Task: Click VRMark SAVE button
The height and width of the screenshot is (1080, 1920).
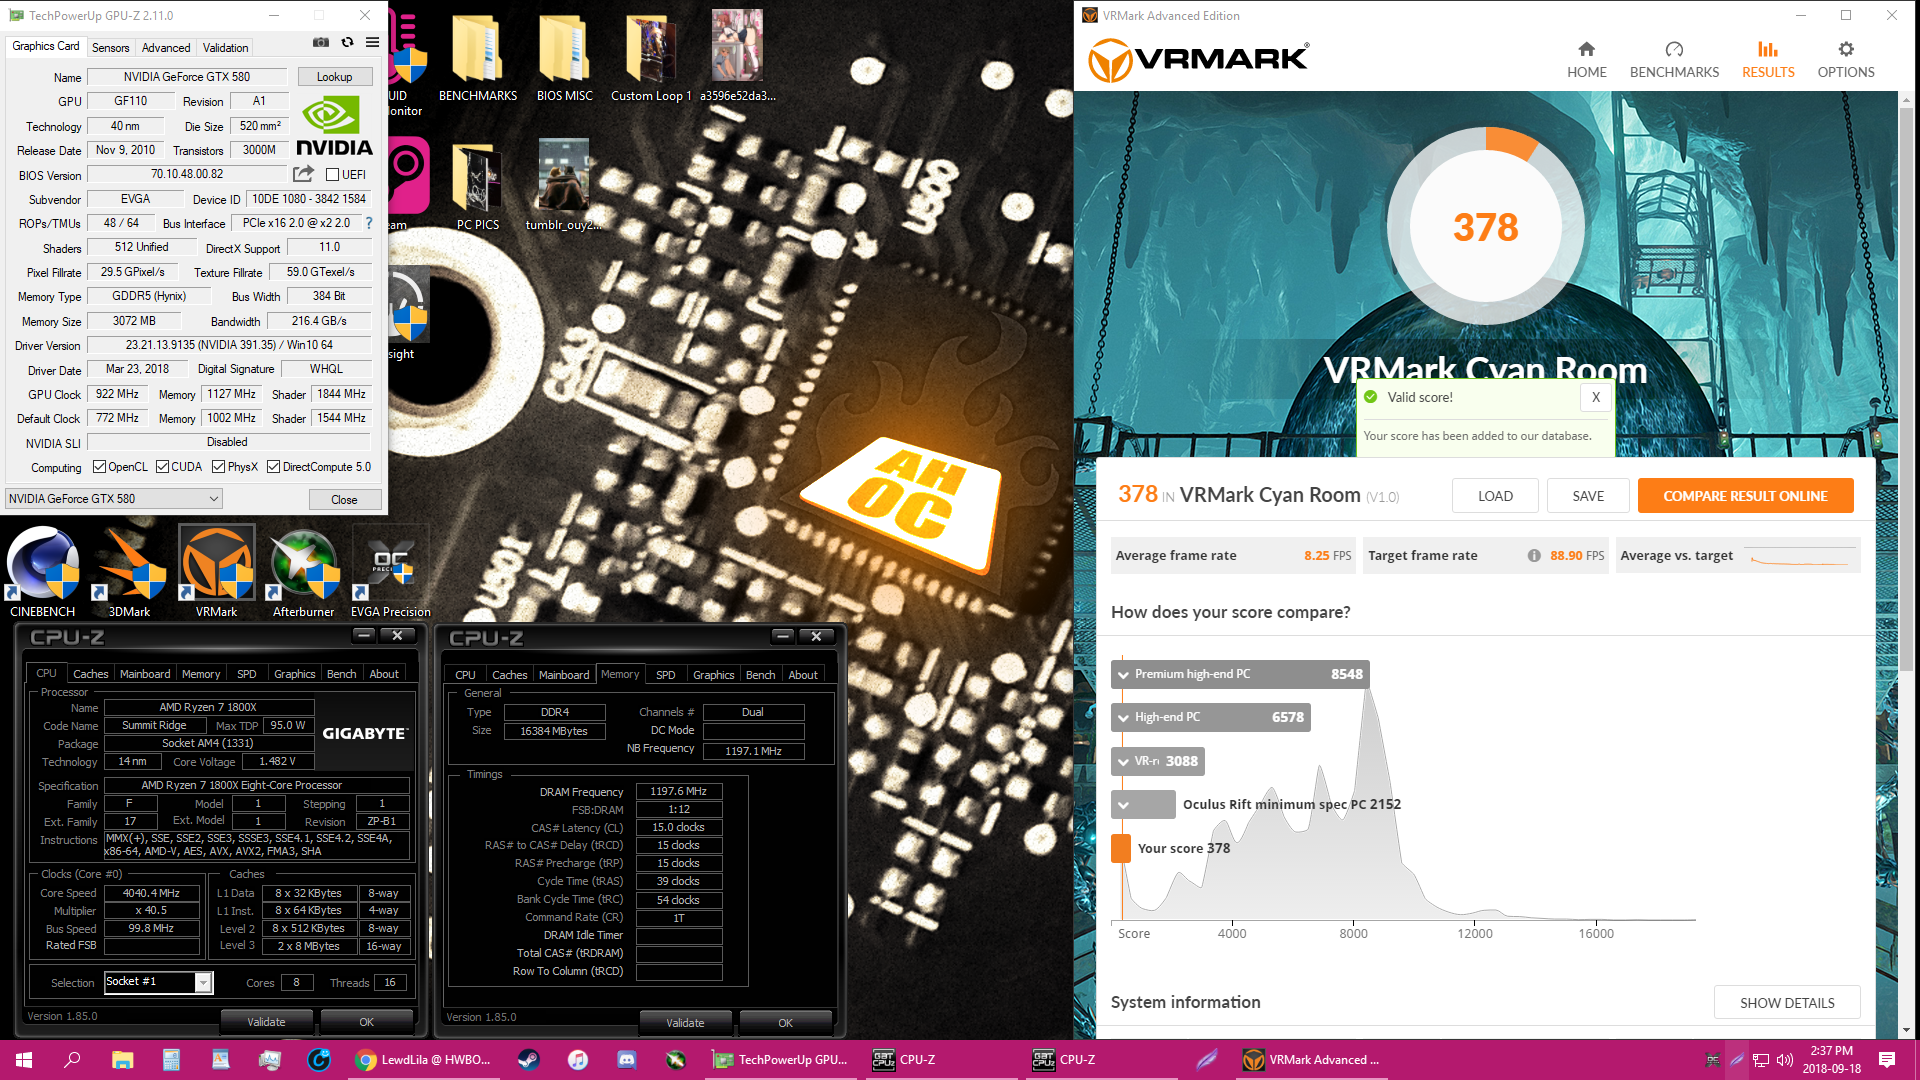Action: tap(1588, 496)
